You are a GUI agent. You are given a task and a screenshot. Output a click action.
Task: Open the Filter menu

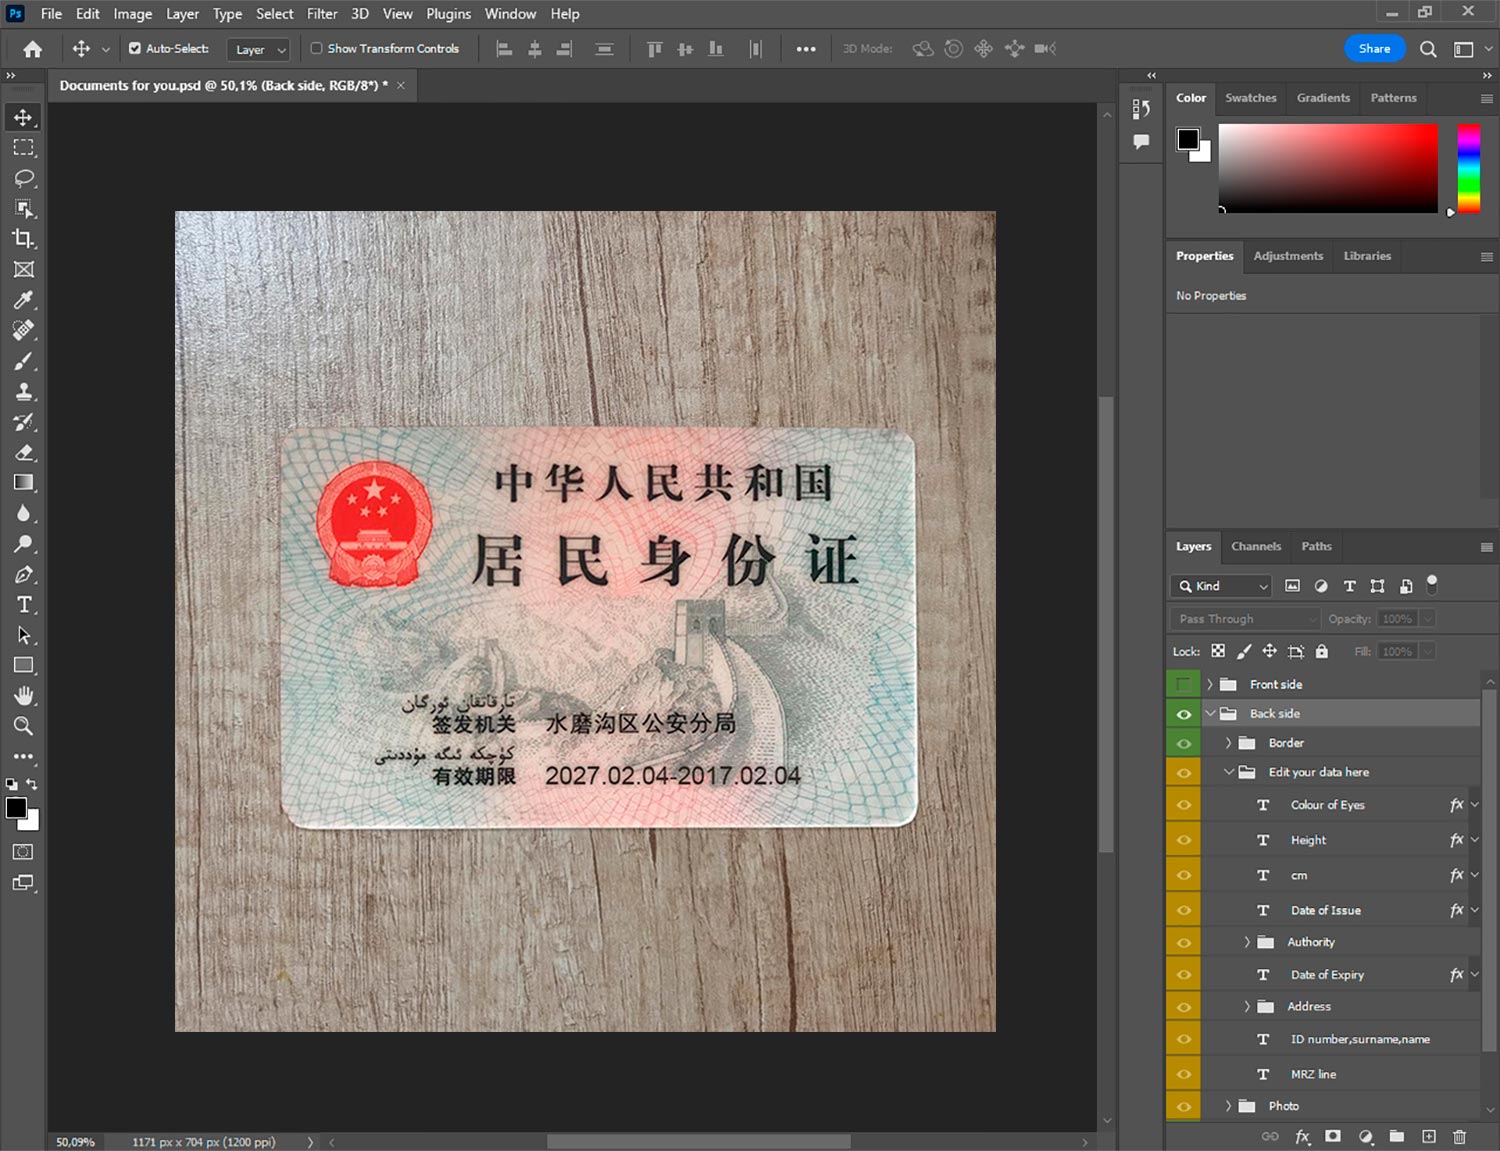[322, 14]
